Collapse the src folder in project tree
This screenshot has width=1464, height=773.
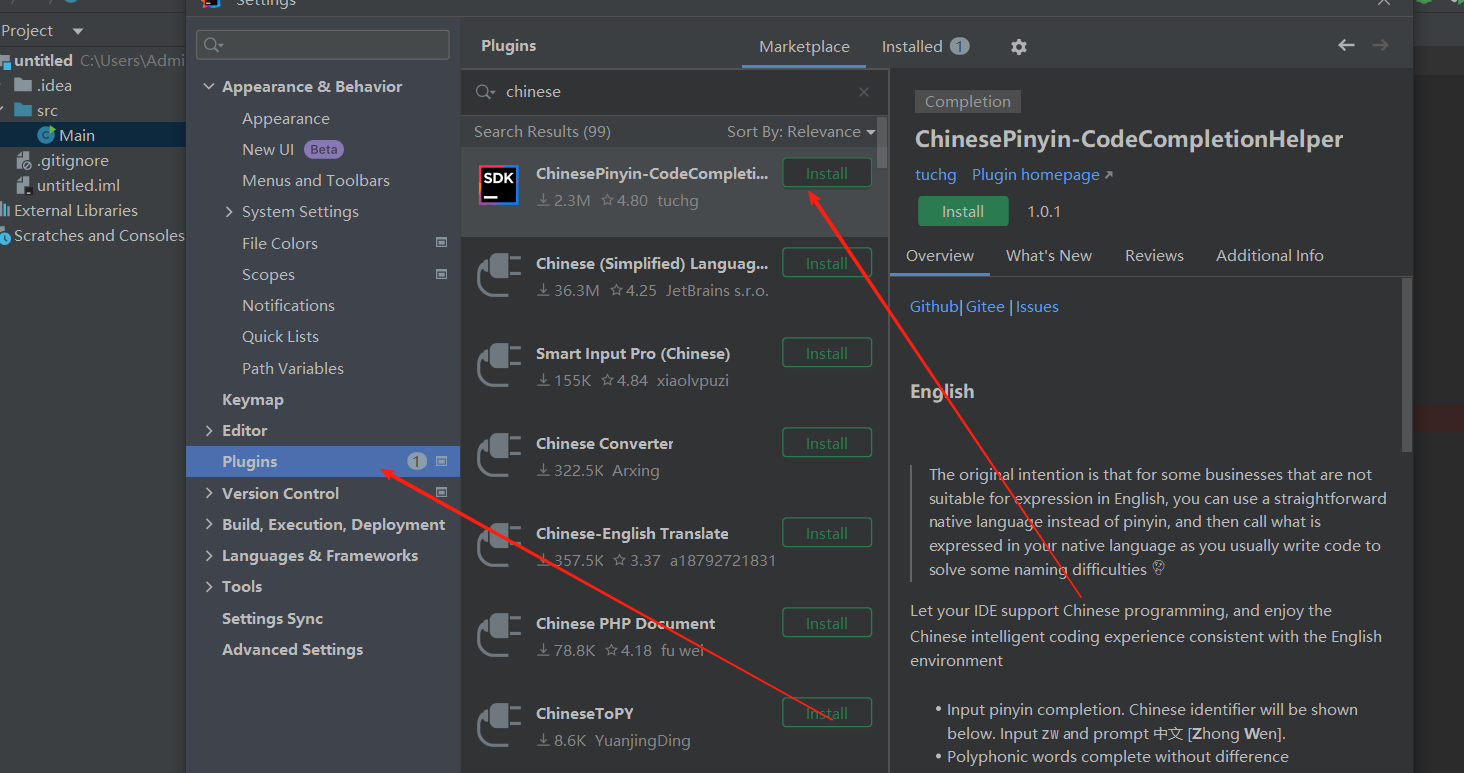tap(4, 110)
